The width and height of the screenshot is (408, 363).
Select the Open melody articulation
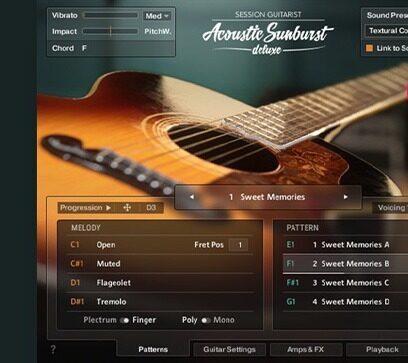coord(106,245)
